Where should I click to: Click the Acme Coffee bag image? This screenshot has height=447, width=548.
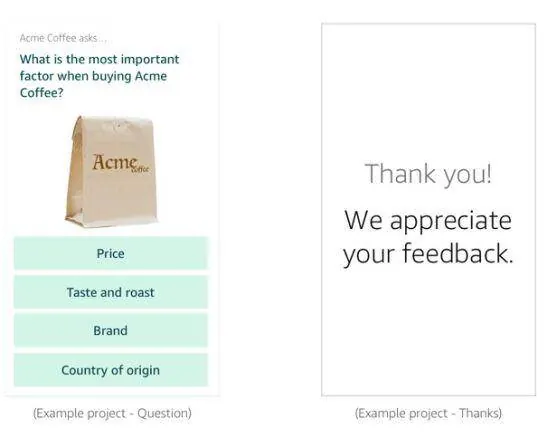coord(111,172)
